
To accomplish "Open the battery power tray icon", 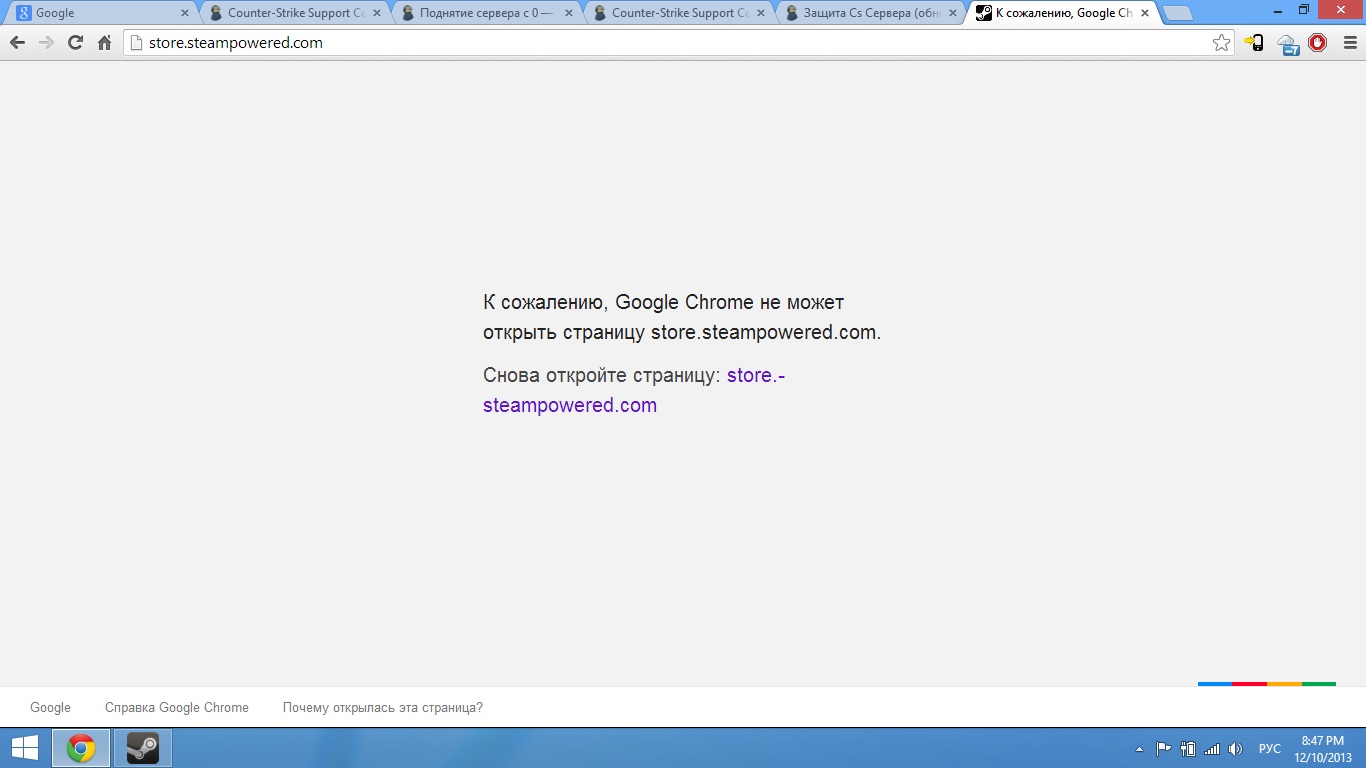I will pos(1188,748).
